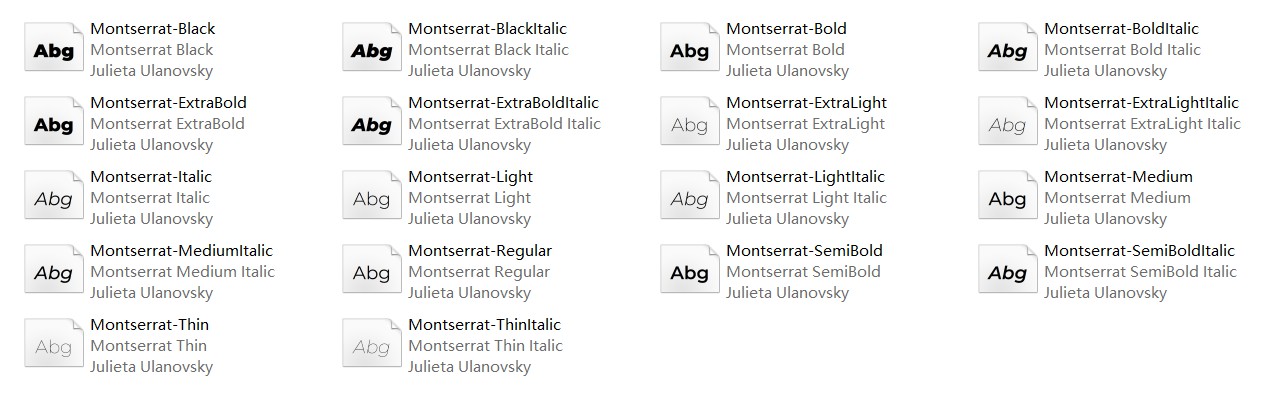
Task: Click the Montserrat-ExtraLight font icon
Action: [690, 124]
